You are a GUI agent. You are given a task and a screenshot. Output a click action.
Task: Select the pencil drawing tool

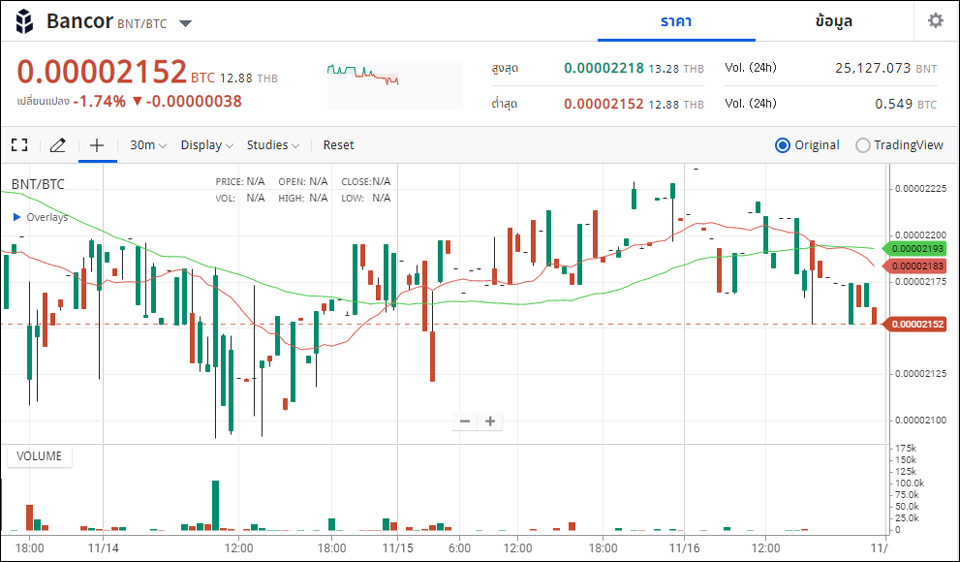(x=58, y=145)
